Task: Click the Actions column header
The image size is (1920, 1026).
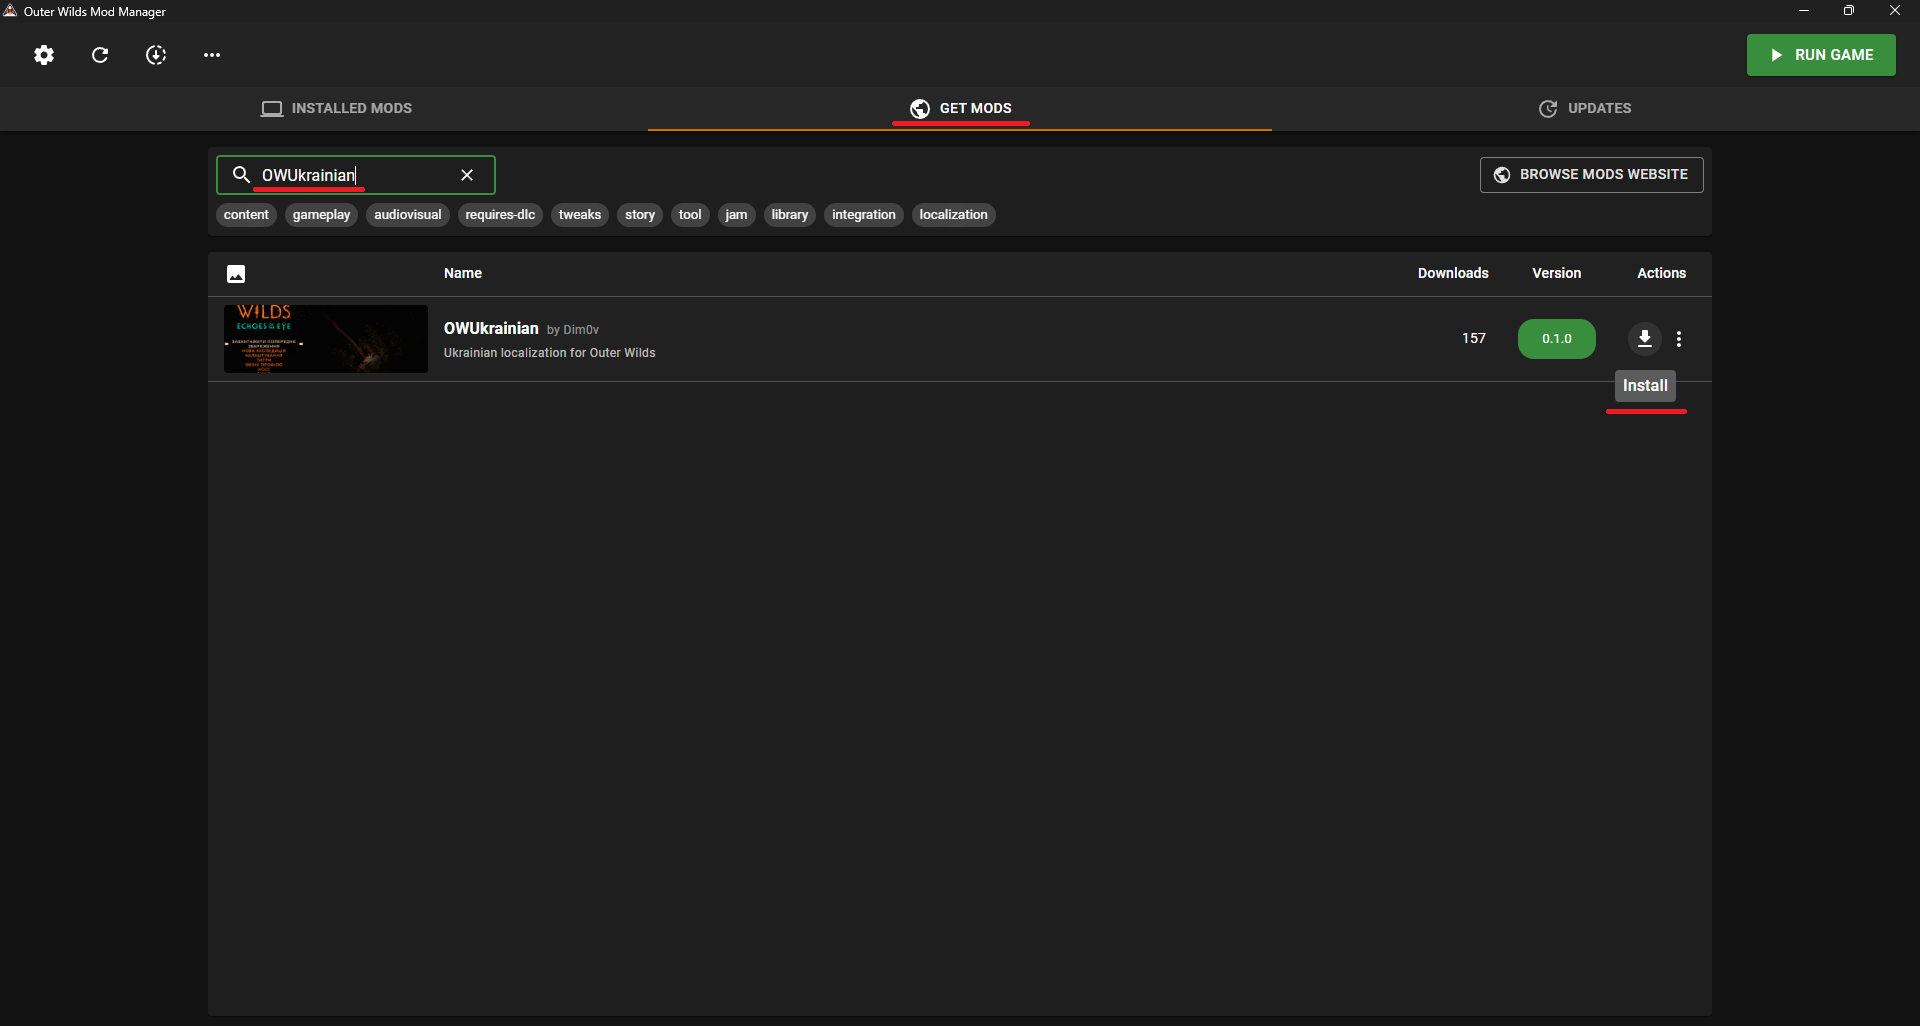Action: [1661, 273]
